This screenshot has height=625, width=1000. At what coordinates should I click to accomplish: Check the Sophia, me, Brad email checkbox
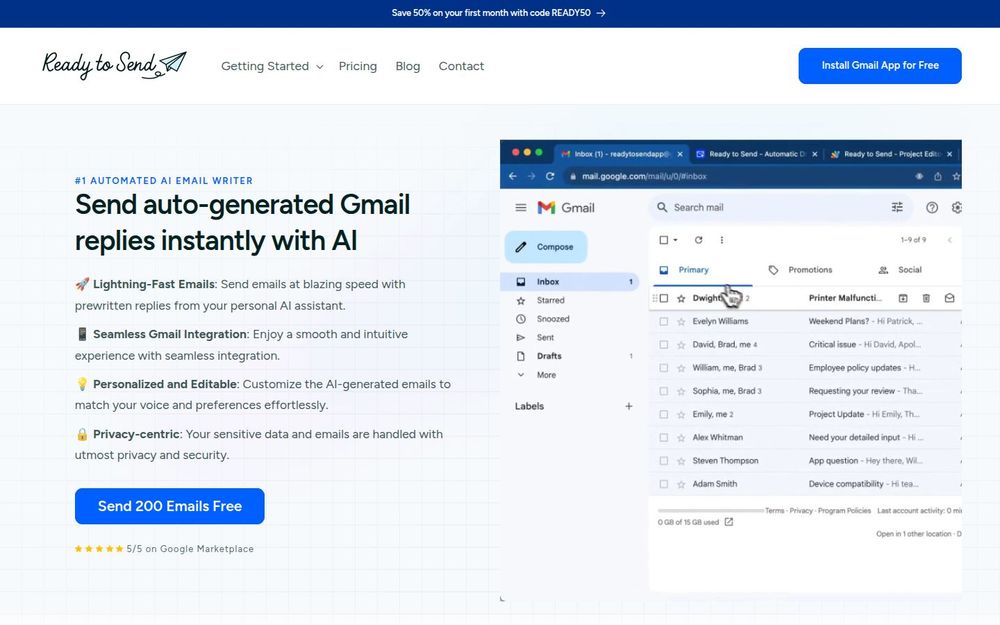pos(664,391)
